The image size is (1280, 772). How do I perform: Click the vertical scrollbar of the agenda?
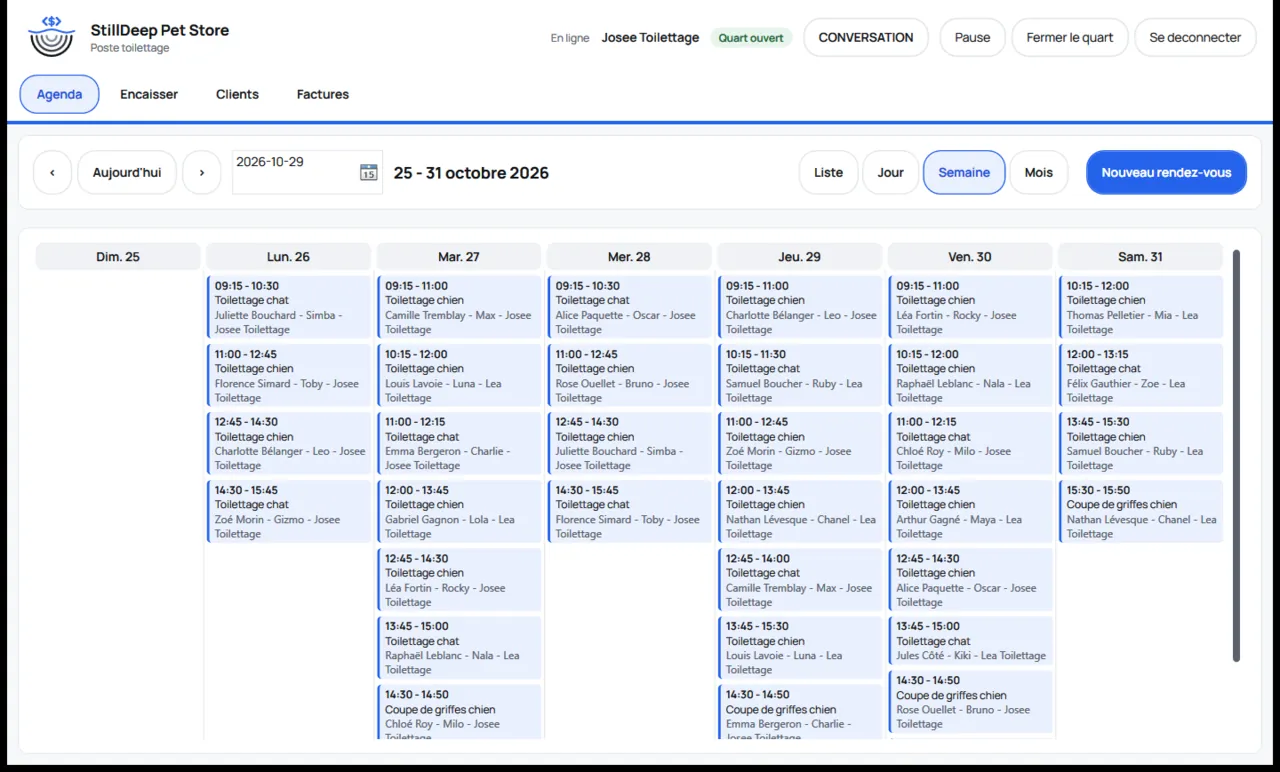tap(1236, 455)
